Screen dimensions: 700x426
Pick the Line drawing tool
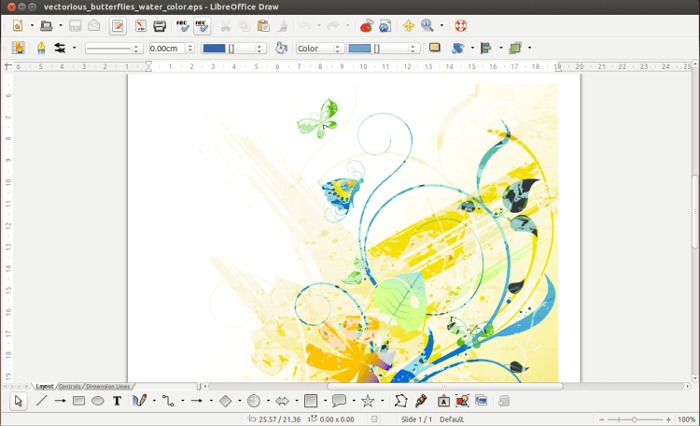(42, 401)
